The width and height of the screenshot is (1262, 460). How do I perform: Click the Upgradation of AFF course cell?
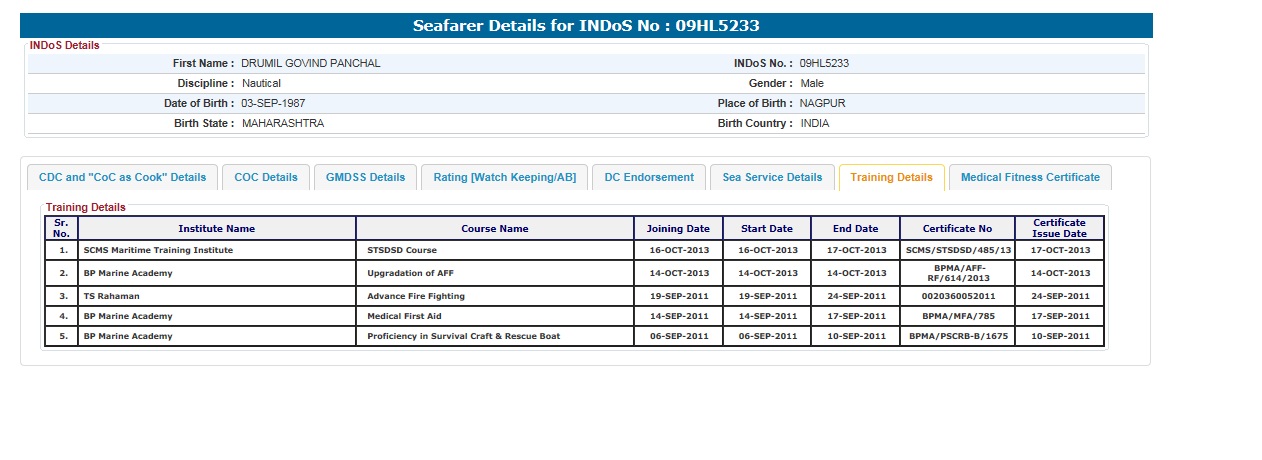coord(411,273)
